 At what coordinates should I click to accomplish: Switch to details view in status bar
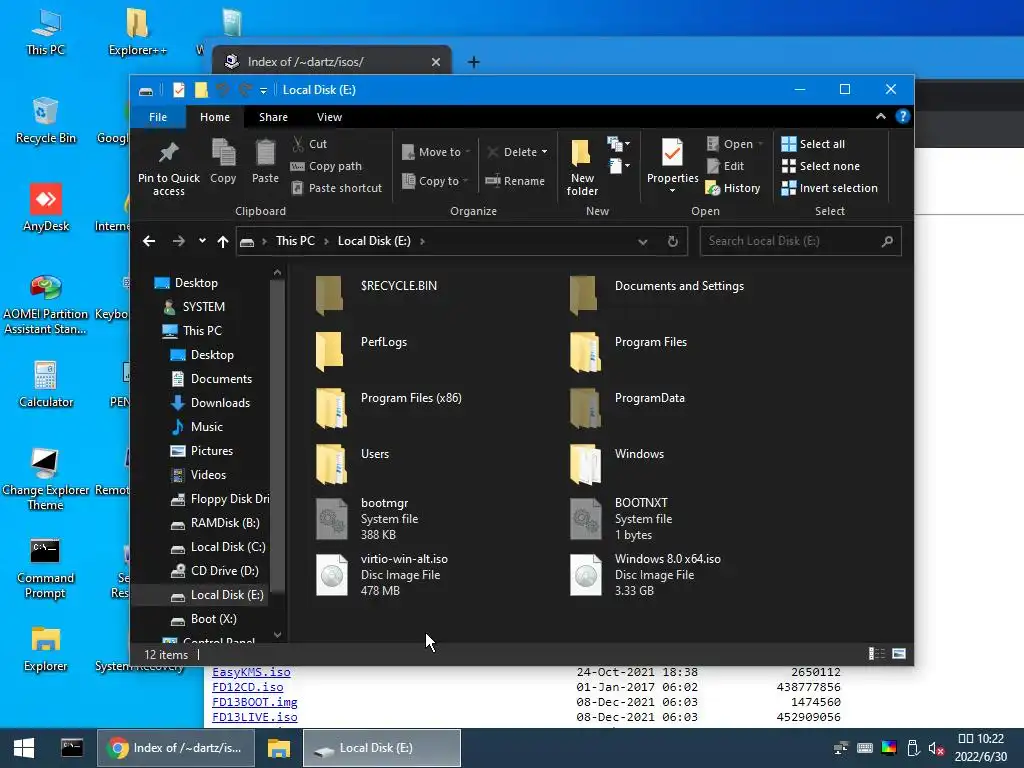876,654
